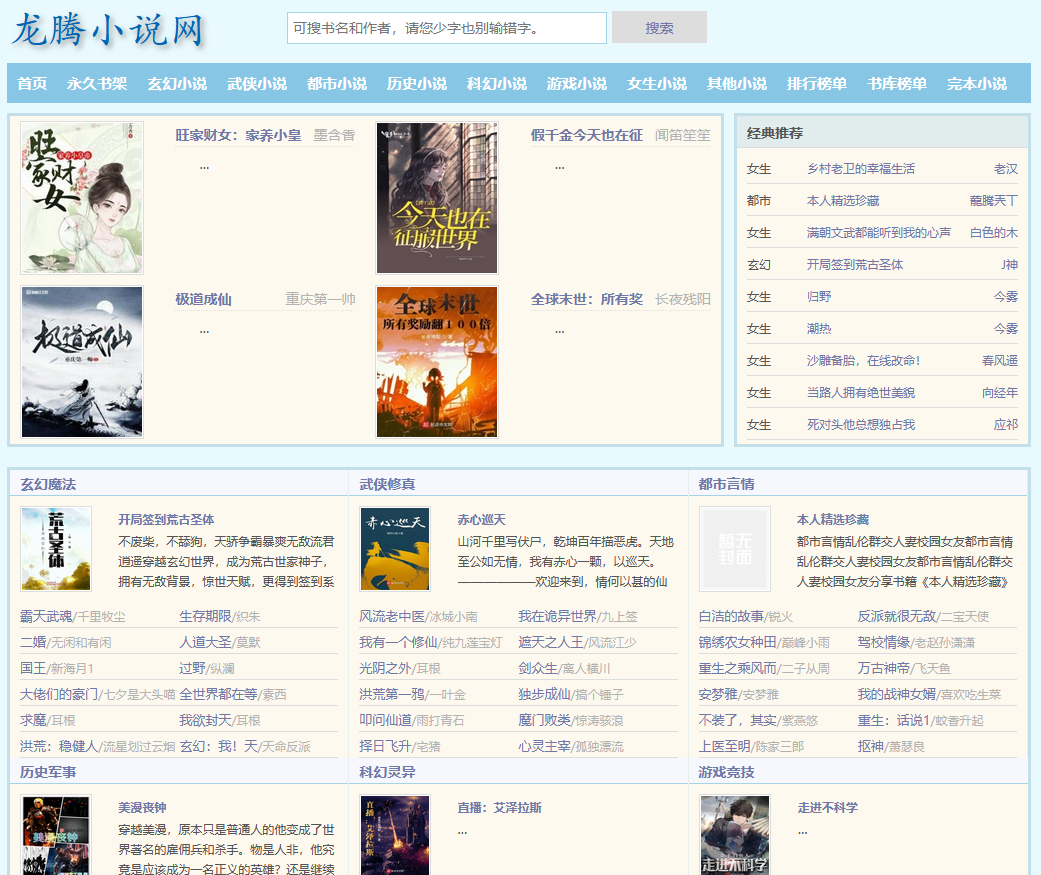Go to 首页 in the navigation bar
Image resolution: width=1041 pixels, height=875 pixels.
[x=32, y=84]
